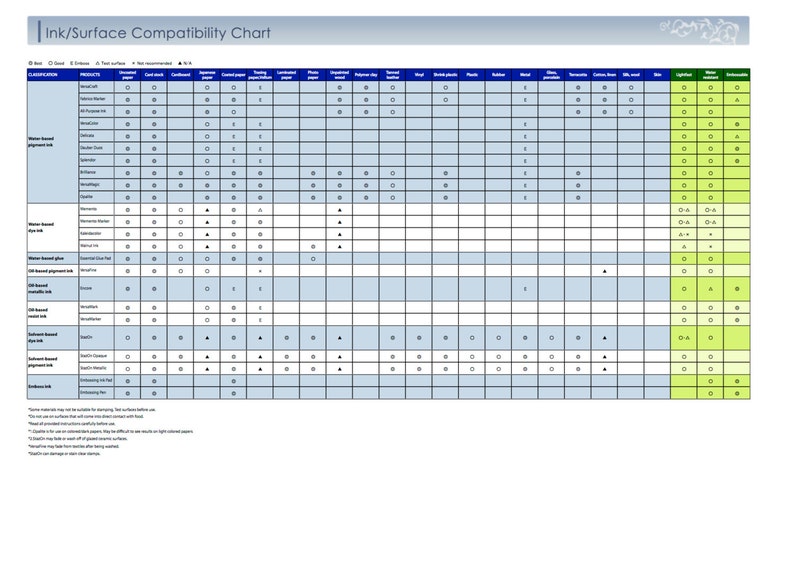Click the 'All-Purpose Ink' product cell

coord(96,111)
